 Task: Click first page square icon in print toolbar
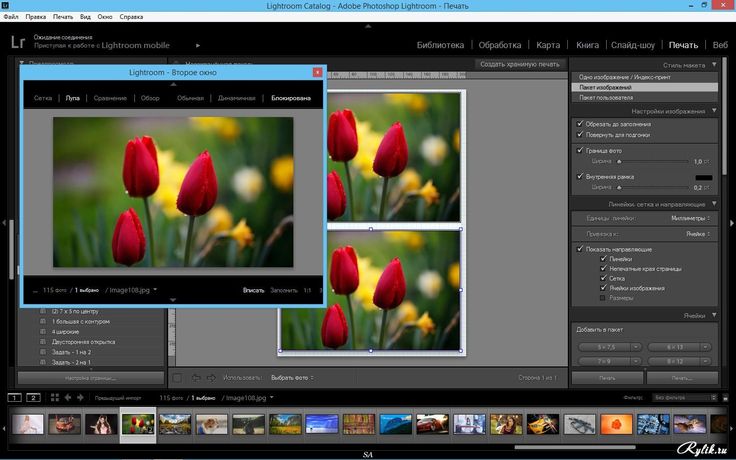tap(177, 378)
